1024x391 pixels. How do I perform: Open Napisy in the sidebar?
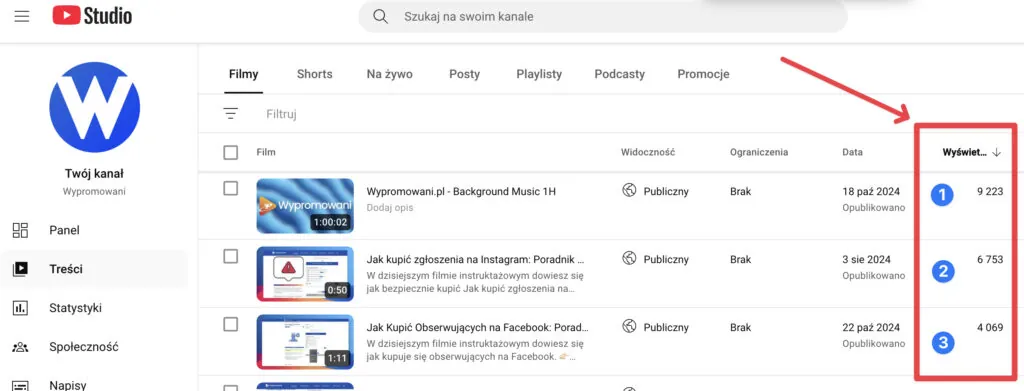(68, 385)
